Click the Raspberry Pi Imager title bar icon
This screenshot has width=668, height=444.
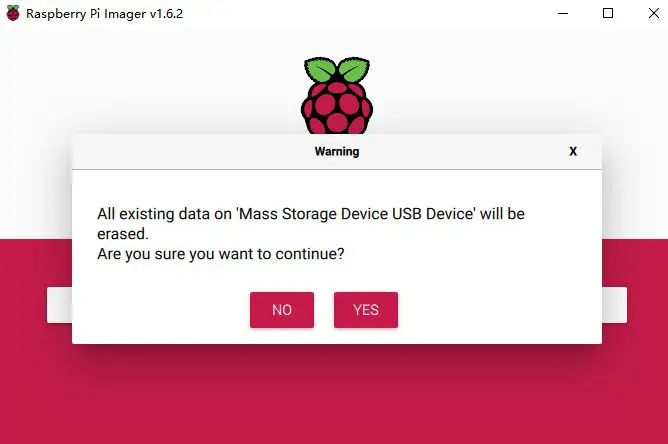13,14
